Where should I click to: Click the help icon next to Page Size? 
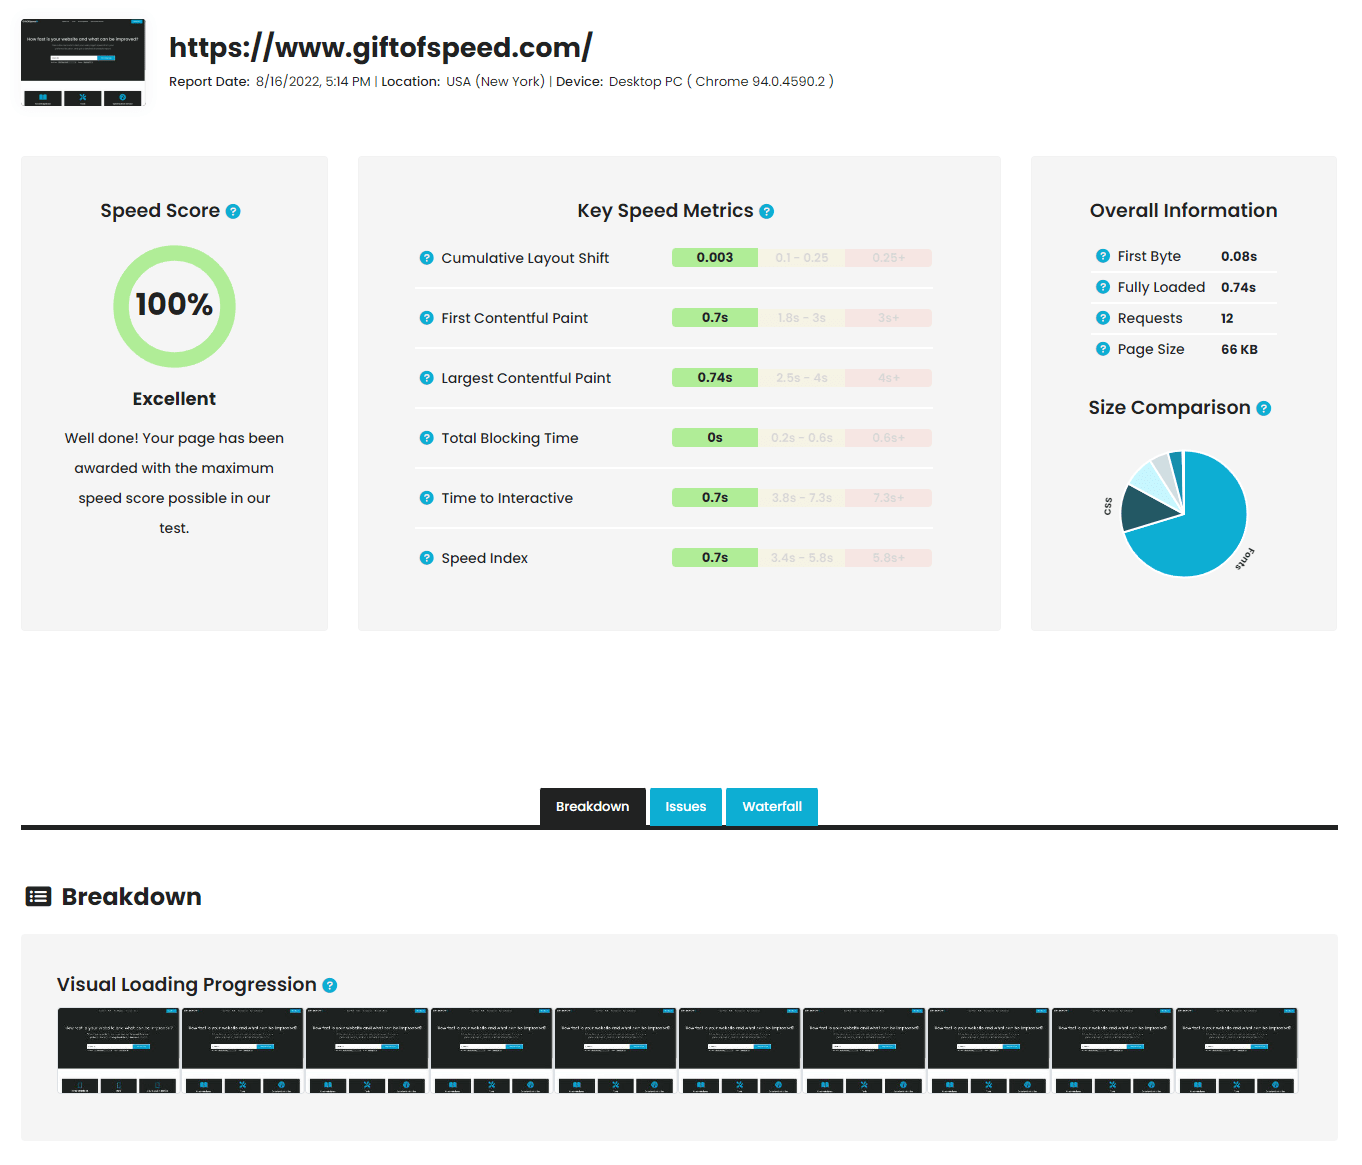coord(1103,349)
